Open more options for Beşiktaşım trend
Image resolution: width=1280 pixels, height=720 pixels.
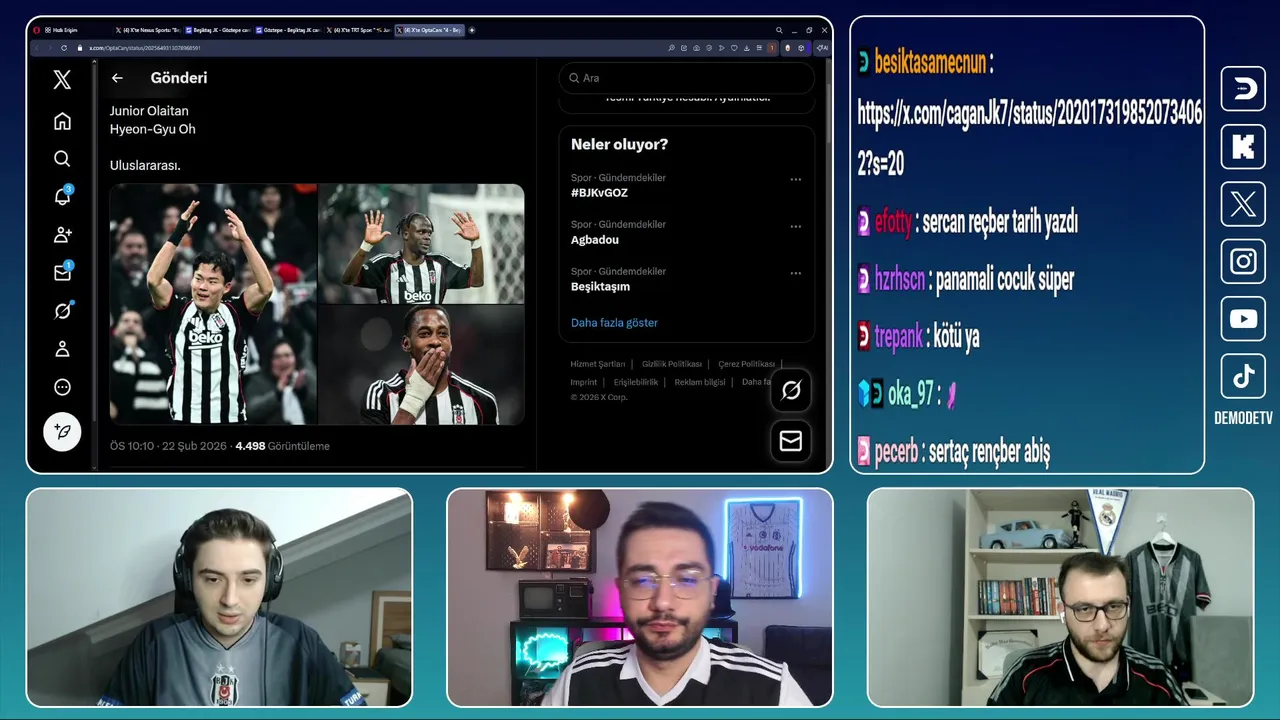coord(796,273)
